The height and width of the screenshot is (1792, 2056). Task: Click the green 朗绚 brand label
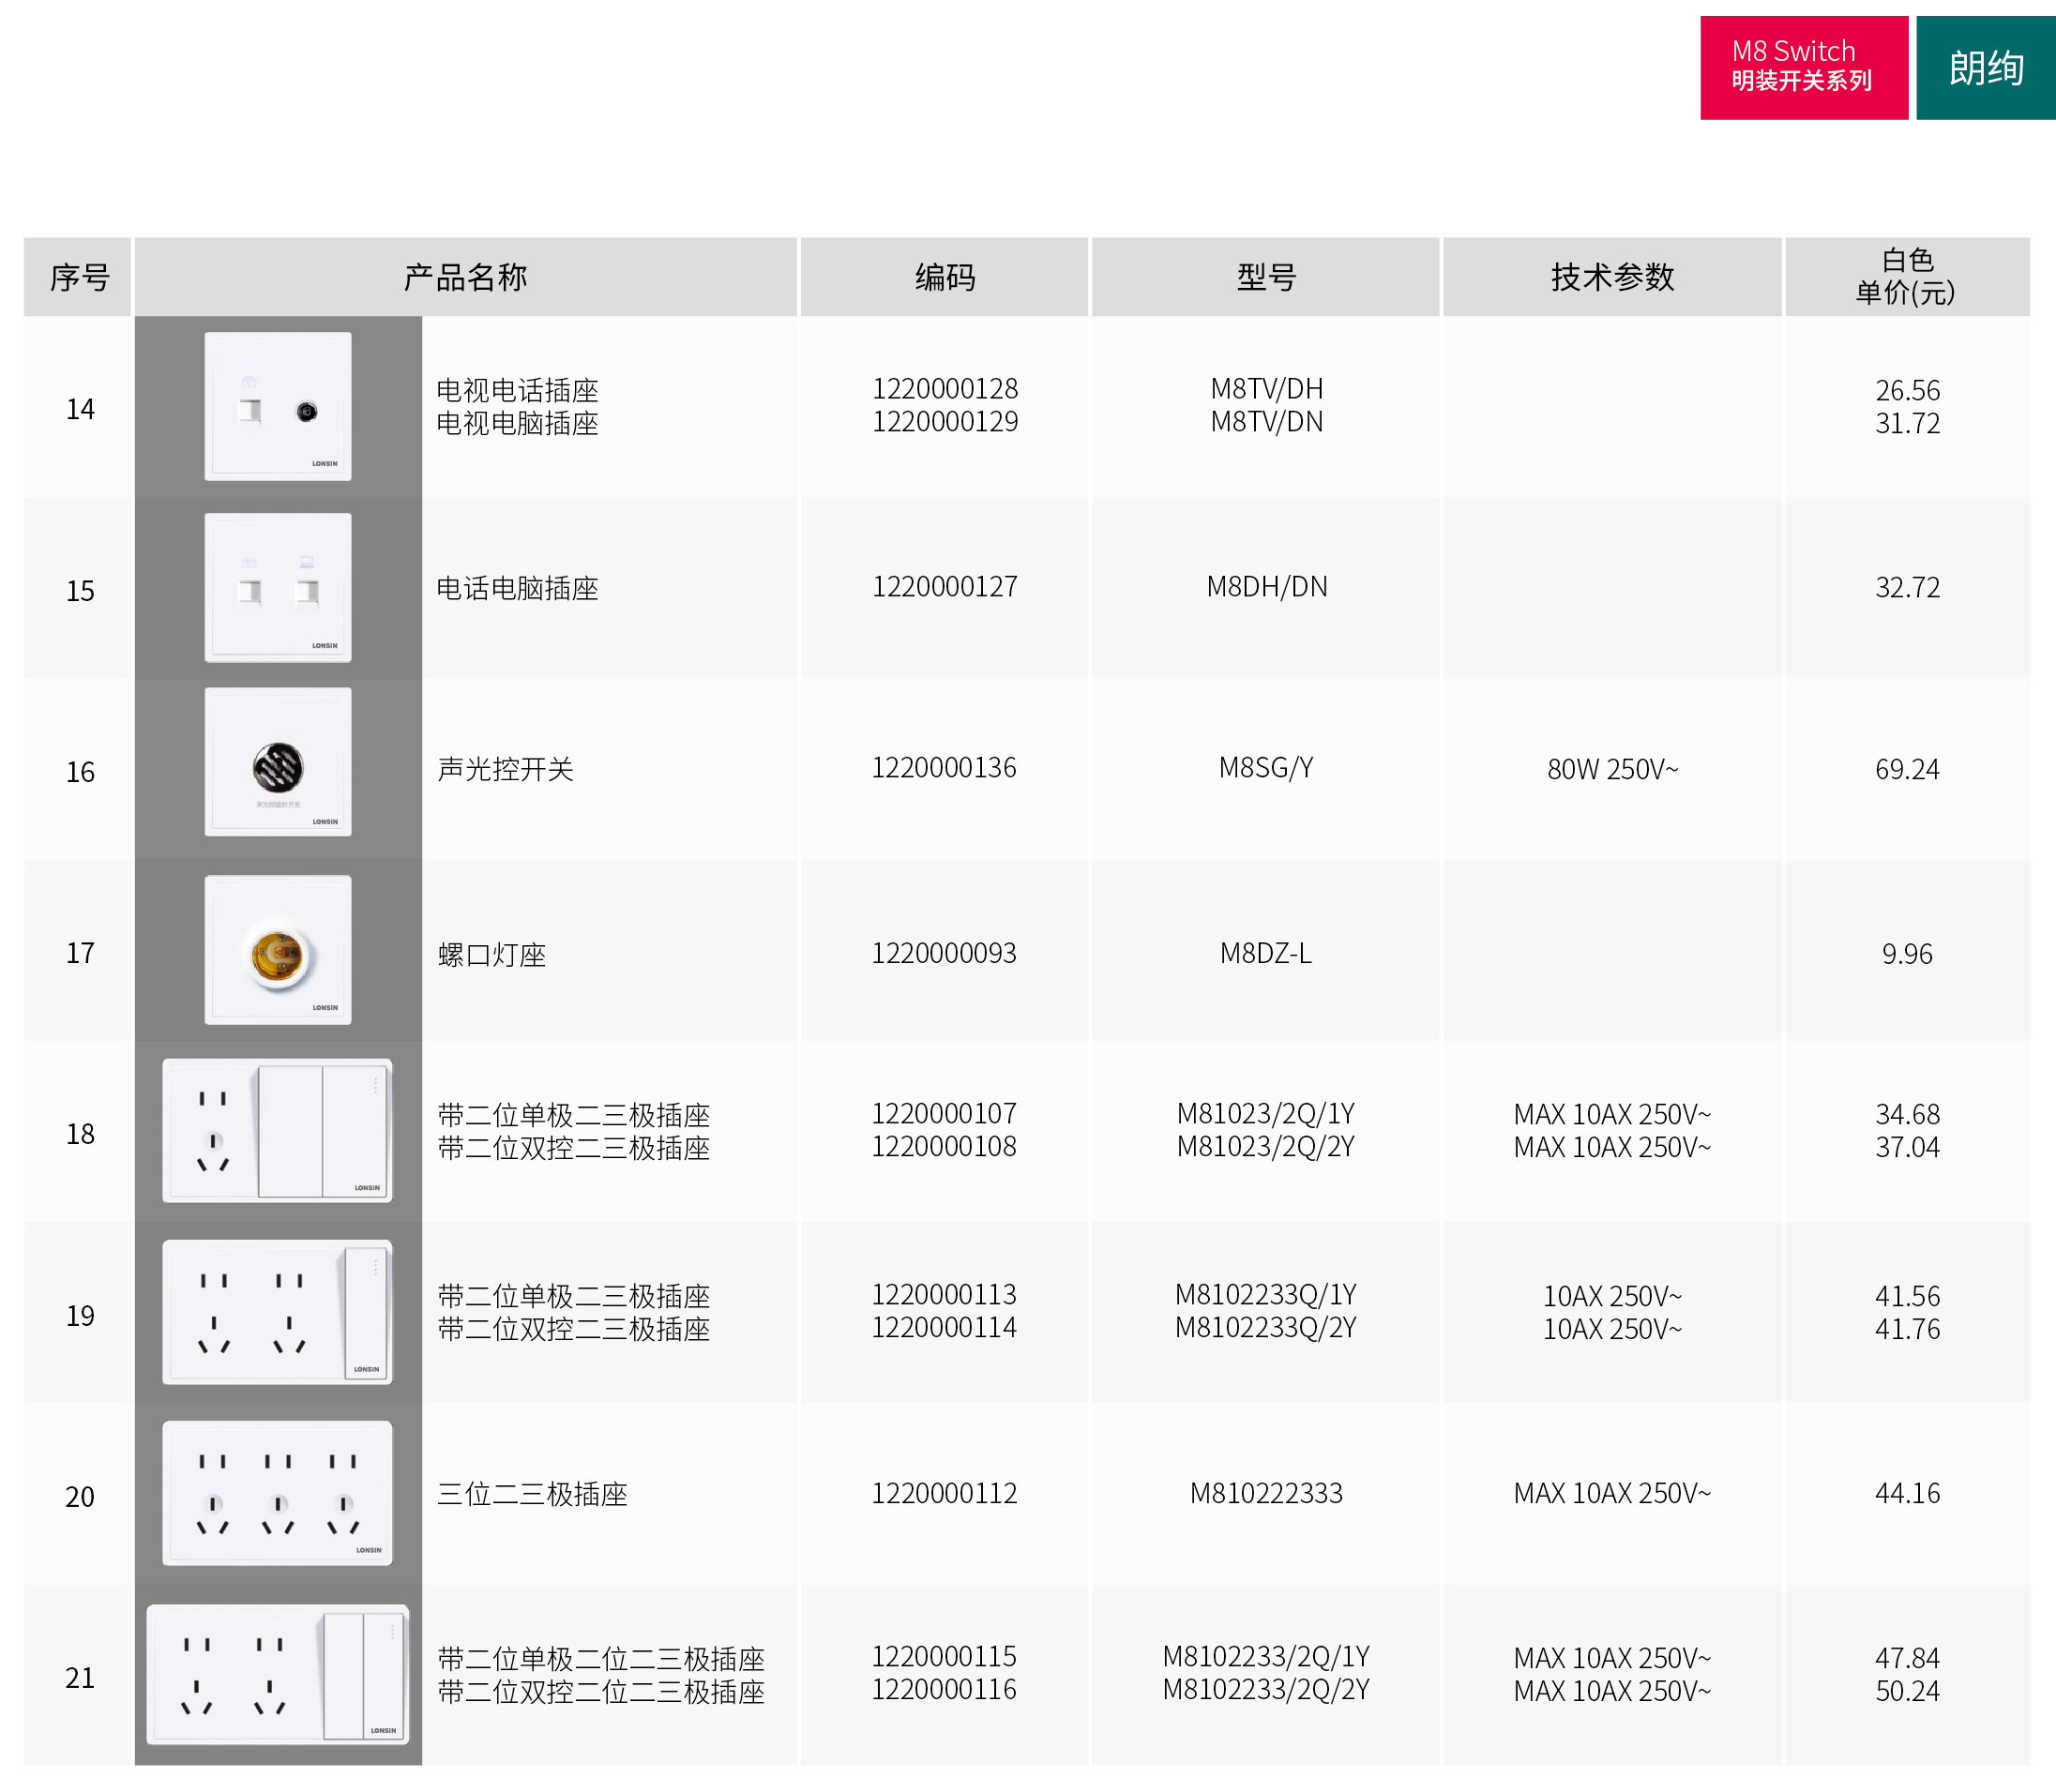click(1985, 67)
